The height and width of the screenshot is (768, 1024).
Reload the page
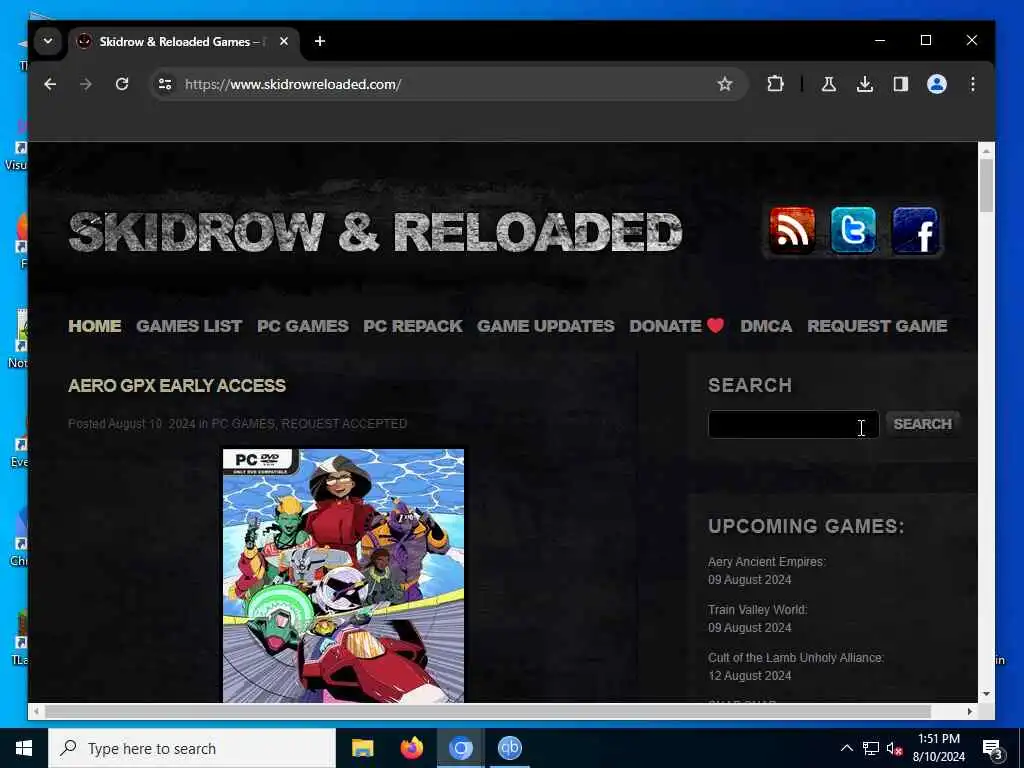click(121, 84)
